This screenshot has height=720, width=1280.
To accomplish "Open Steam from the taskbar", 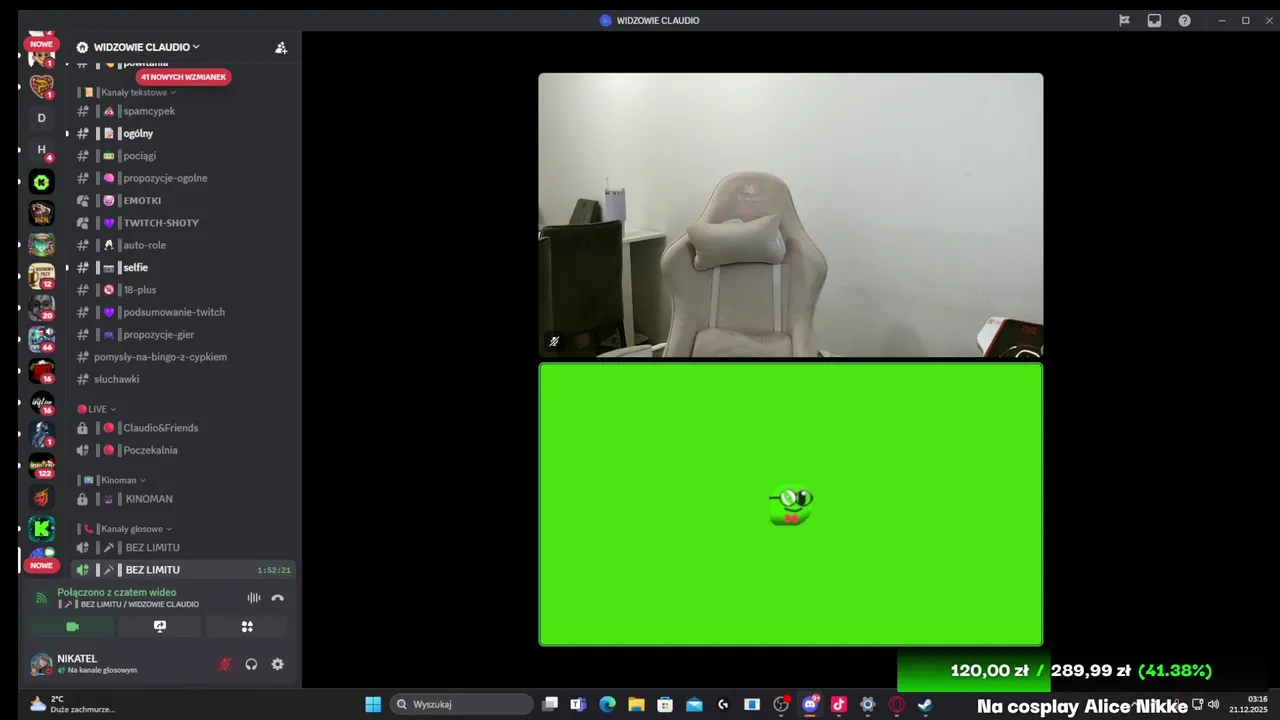I will [x=925, y=704].
